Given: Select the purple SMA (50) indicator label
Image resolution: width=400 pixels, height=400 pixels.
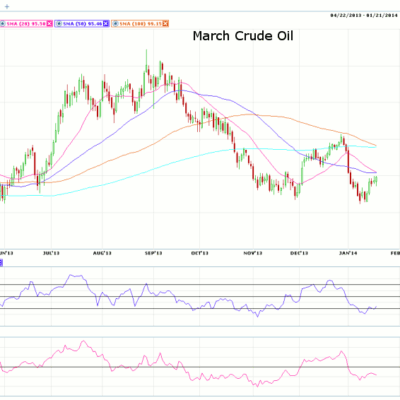Looking at the screenshot, I should [82, 23].
